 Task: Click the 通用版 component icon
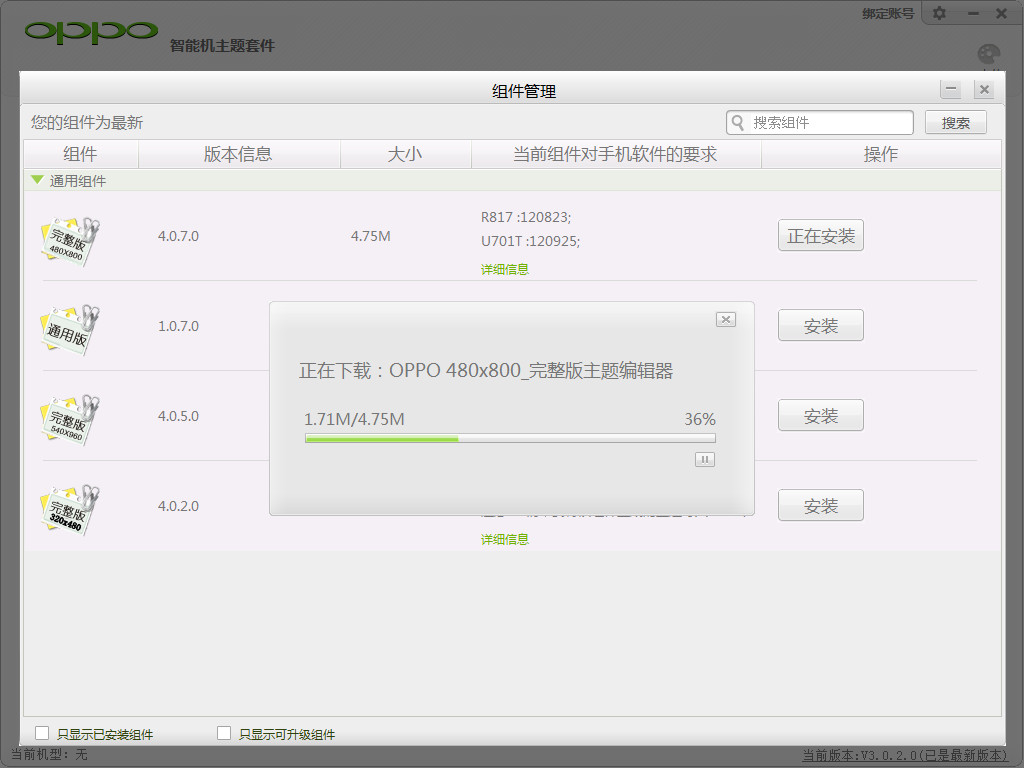click(x=69, y=330)
